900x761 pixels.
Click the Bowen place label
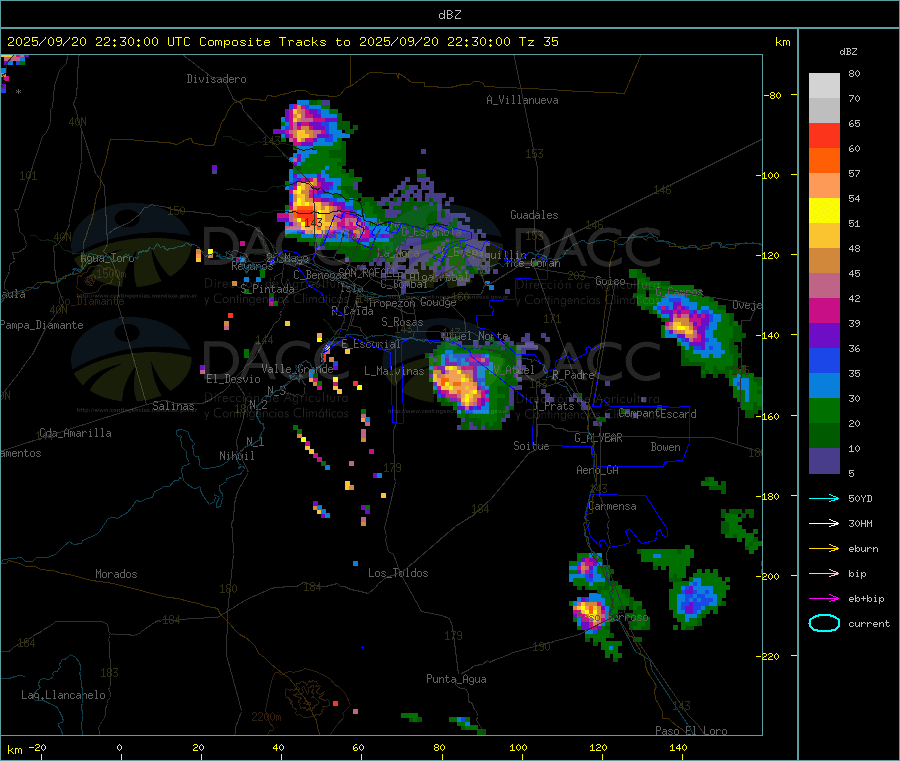point(666,447)
